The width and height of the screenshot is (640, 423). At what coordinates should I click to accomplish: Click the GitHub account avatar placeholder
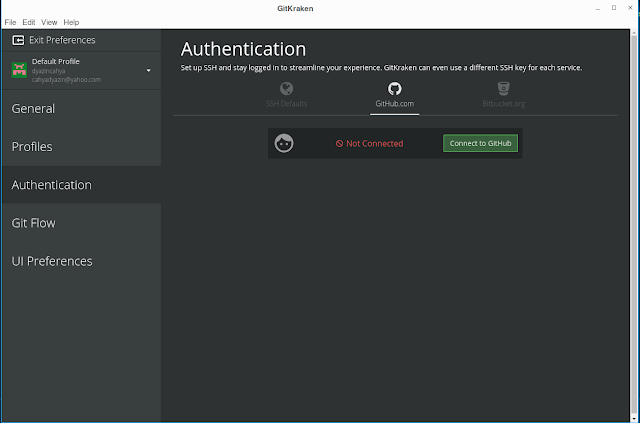(284, 143)
